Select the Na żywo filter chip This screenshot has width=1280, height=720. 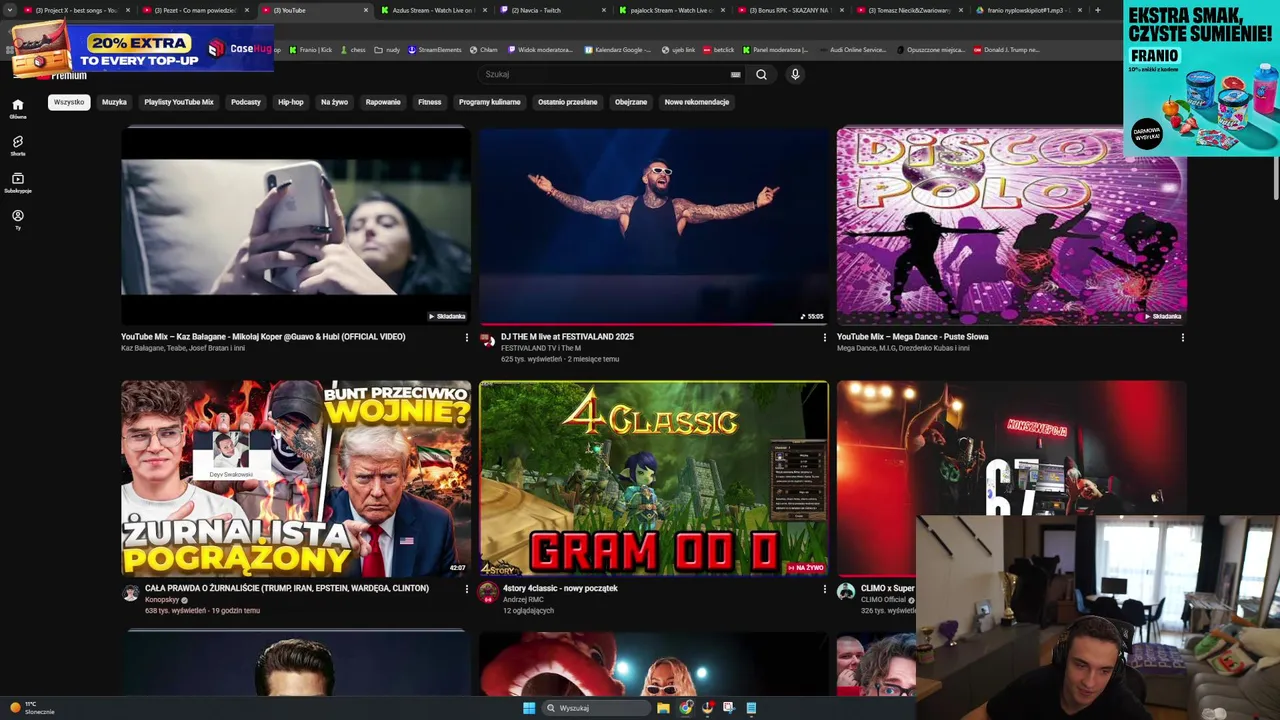[334, 102]
